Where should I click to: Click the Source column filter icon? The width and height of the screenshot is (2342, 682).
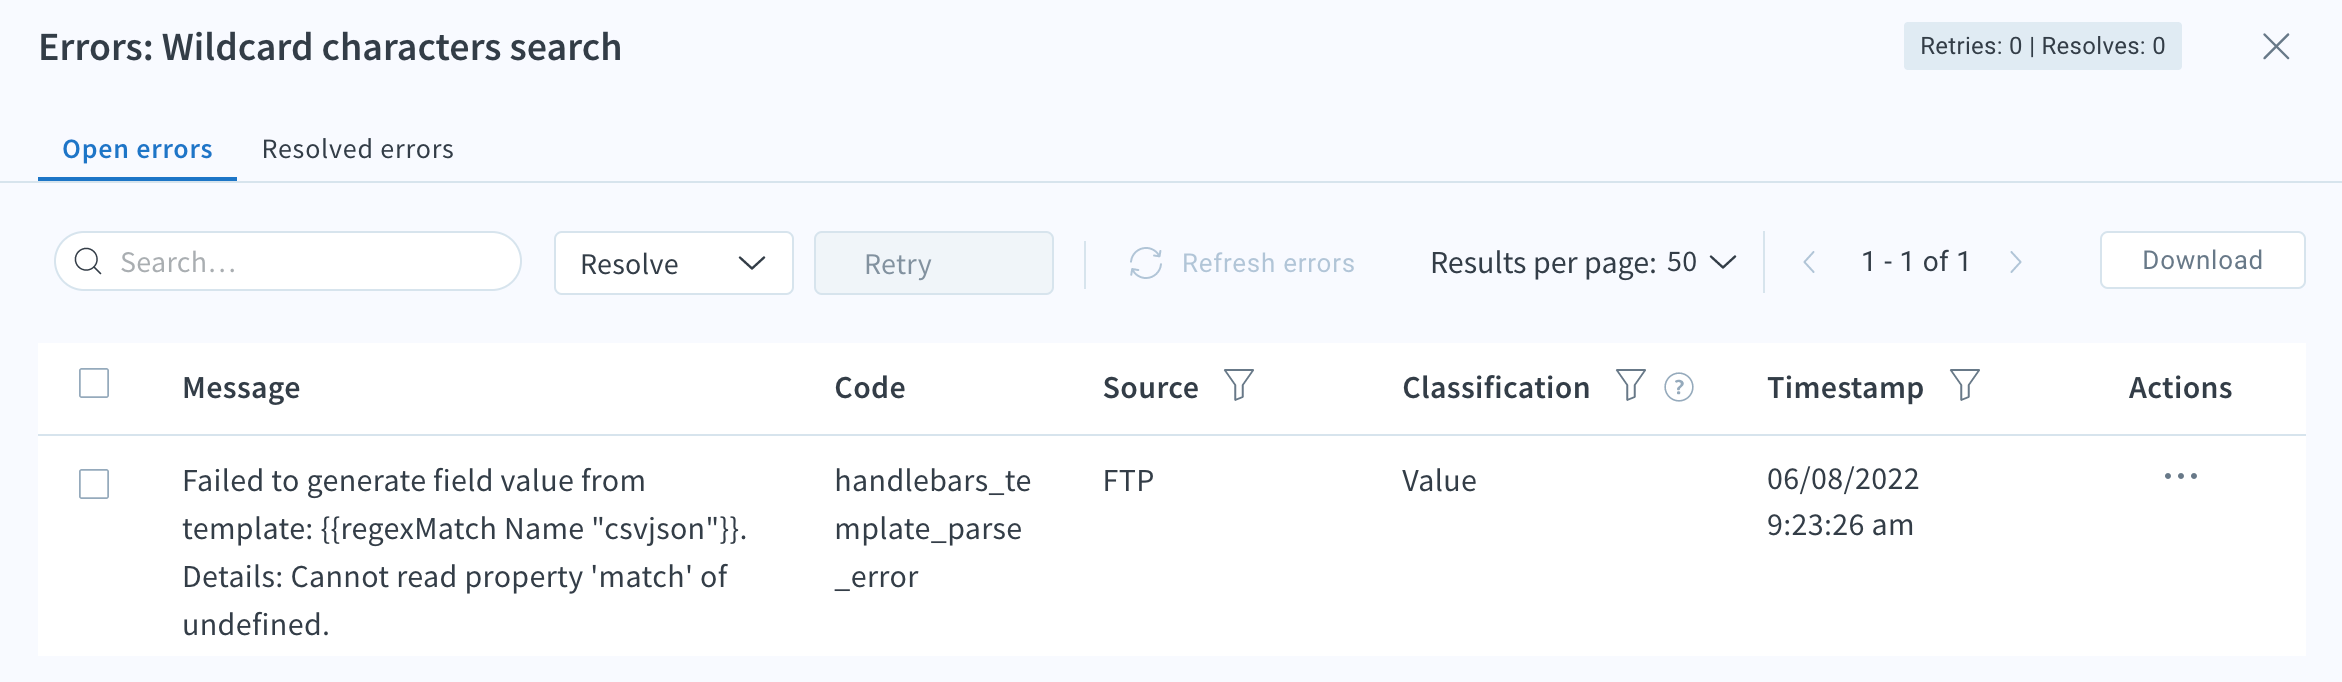1239,385
